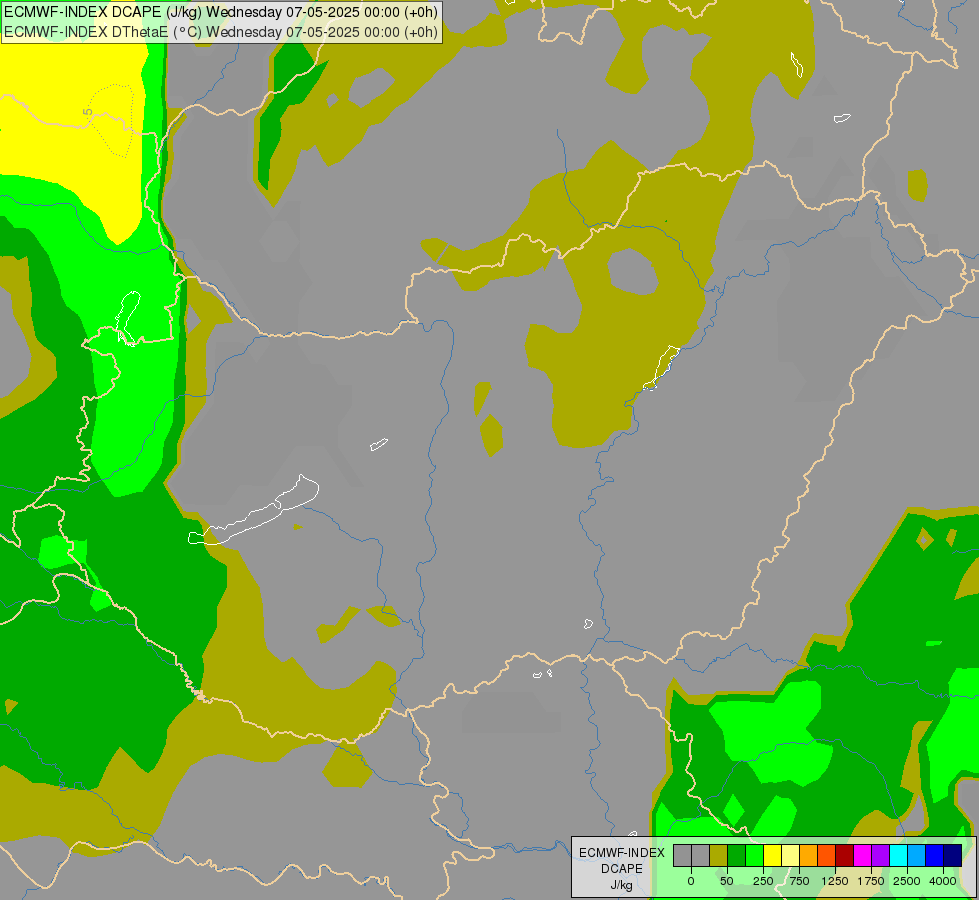Click the "750" legend tick label
Screen dimensions: 979x900
coord(799,881)
